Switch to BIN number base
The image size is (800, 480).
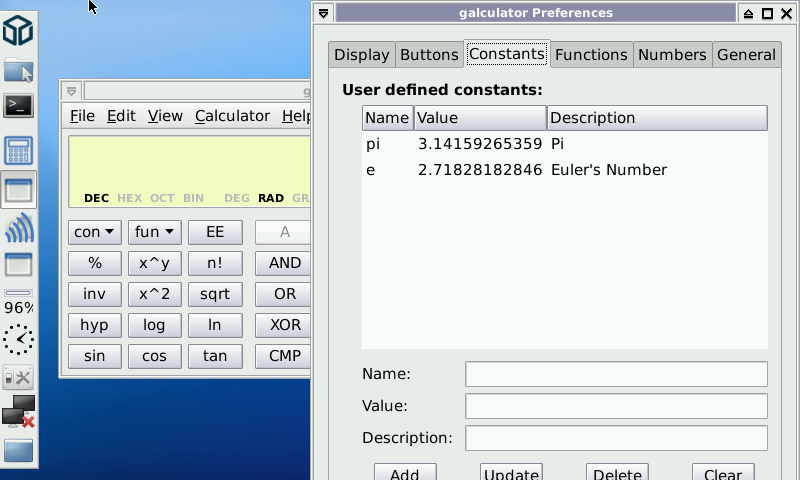click(193, 198)
